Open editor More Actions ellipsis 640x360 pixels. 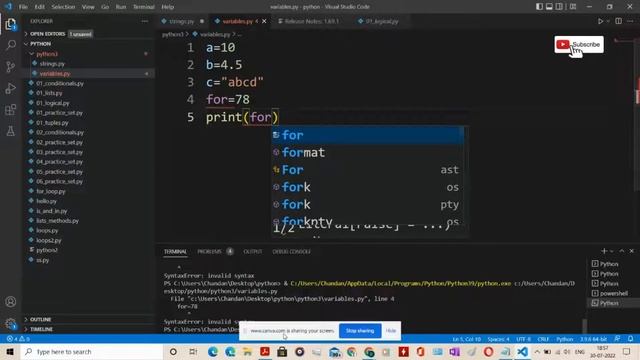coord(631,21)
